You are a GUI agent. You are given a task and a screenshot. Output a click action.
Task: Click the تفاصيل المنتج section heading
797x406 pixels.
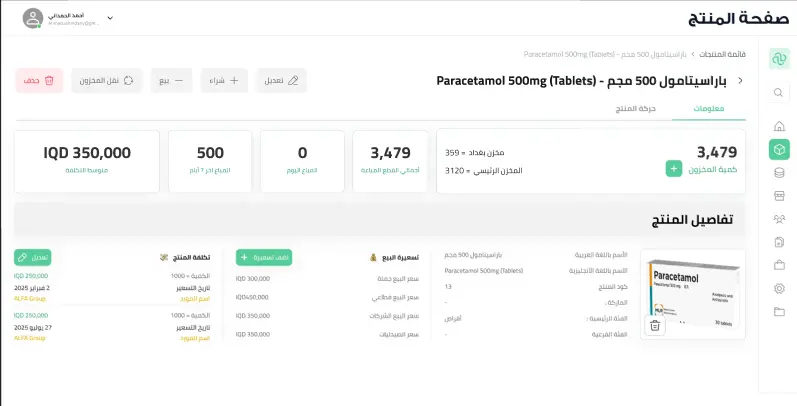click(692, 220)
